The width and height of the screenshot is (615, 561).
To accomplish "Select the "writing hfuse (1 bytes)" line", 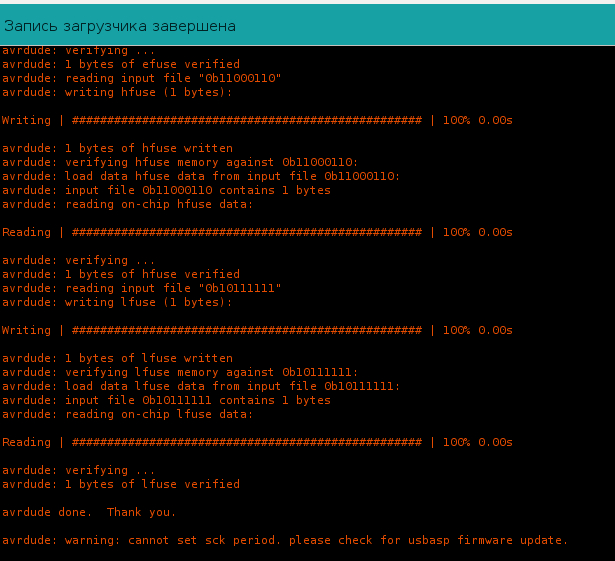I will (117, 92).
